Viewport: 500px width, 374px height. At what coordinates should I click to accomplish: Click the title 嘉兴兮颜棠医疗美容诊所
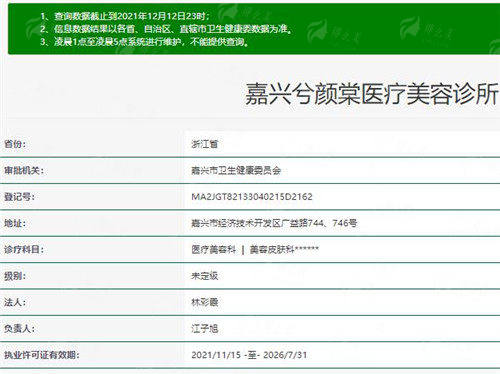[372, 94]
